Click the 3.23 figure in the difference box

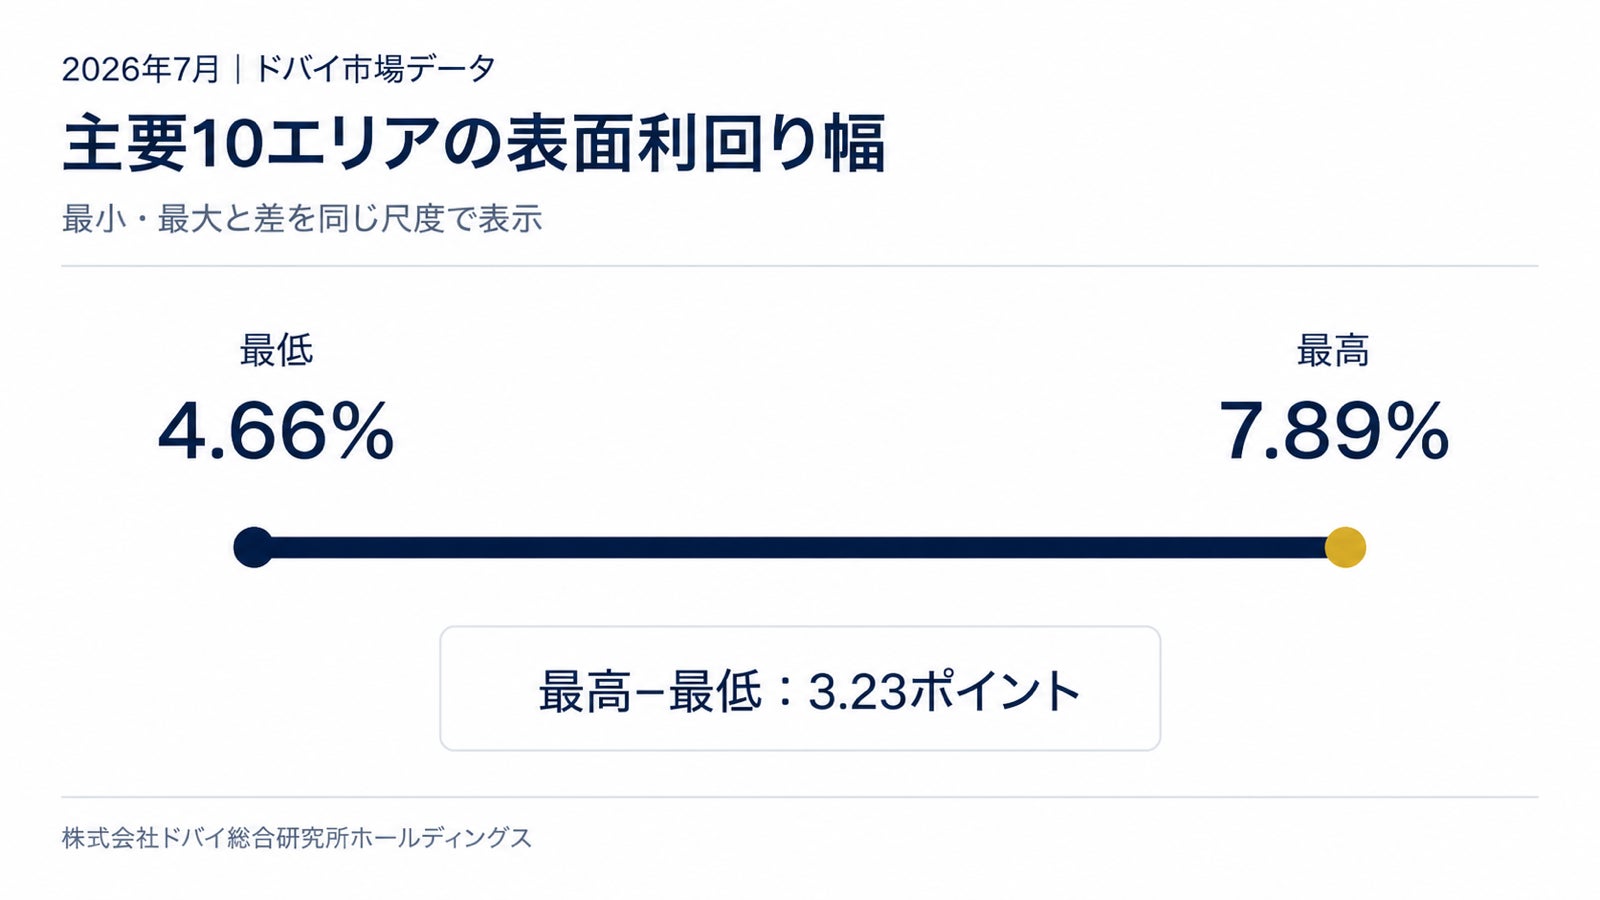pyautogui.click(x=857, y=691)
